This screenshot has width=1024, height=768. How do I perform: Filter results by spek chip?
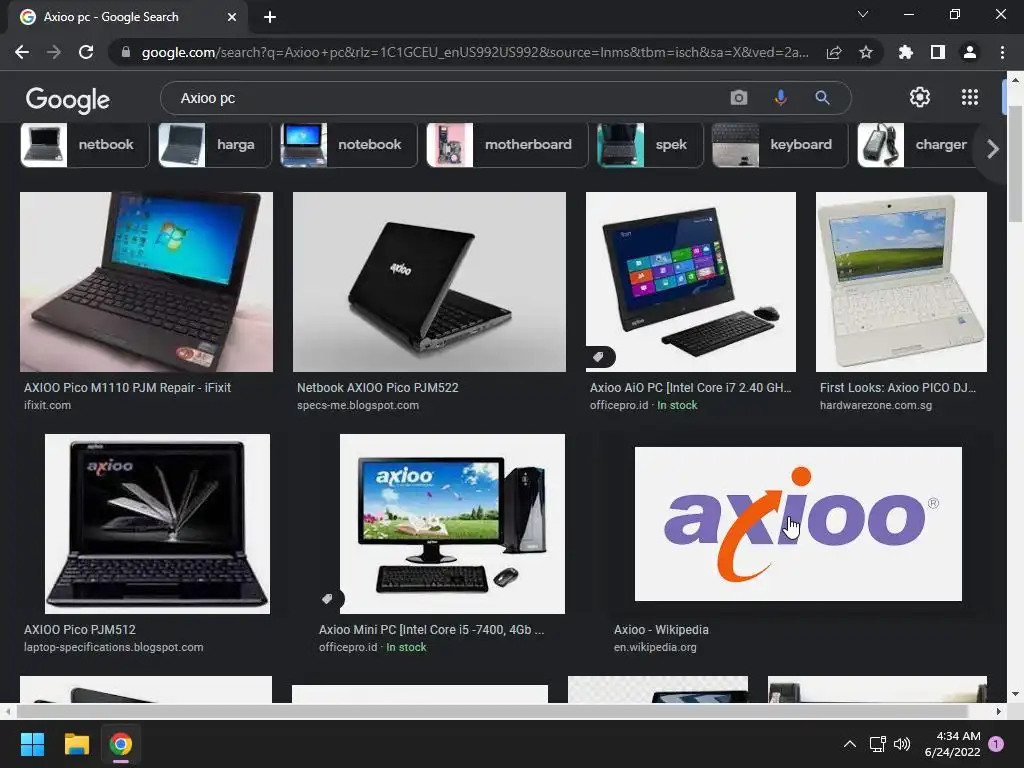click(650, 144)
